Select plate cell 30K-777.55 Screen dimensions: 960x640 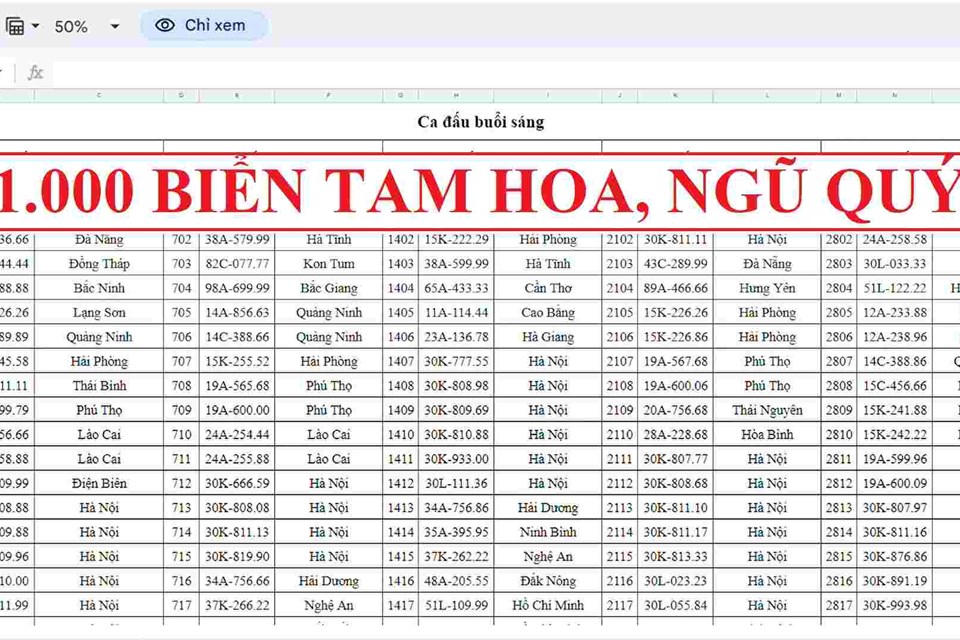click(456, 361)
